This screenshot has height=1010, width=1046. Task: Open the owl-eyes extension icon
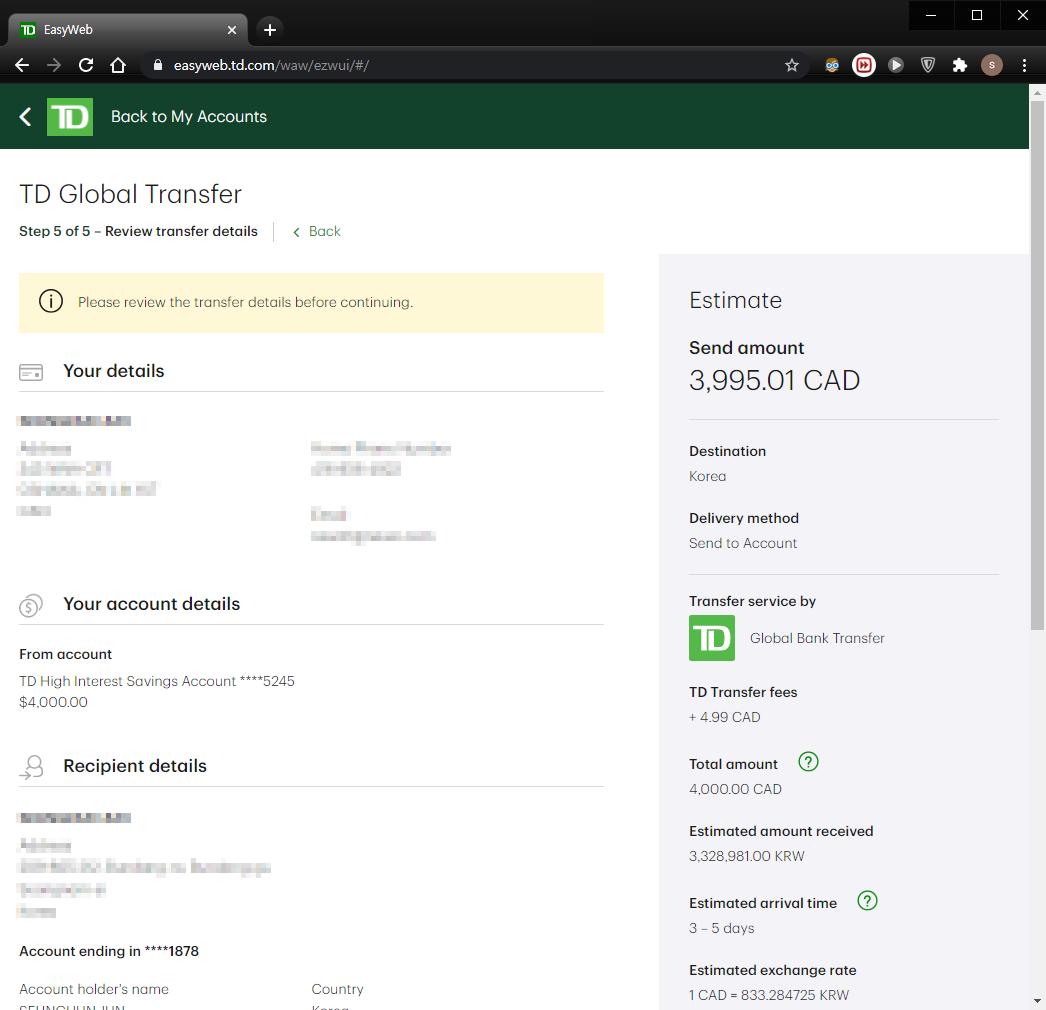tap(832, 65)
